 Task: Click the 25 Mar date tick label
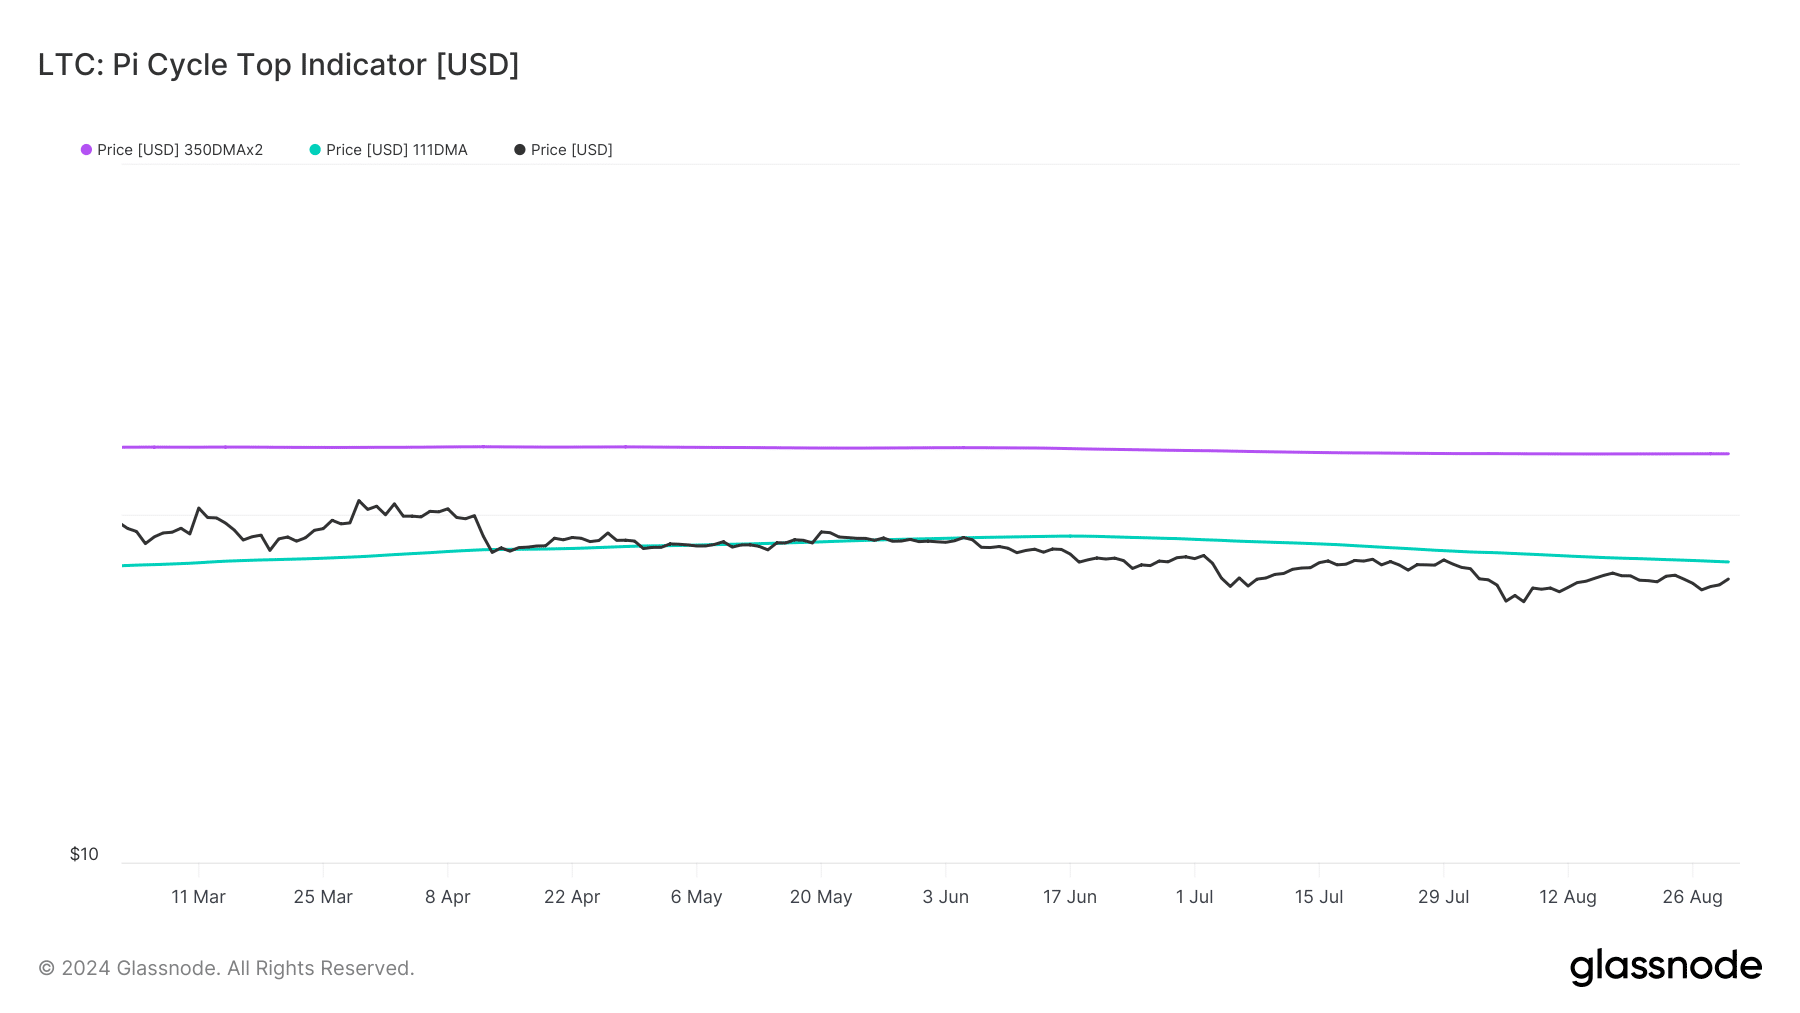coord(323,897)
